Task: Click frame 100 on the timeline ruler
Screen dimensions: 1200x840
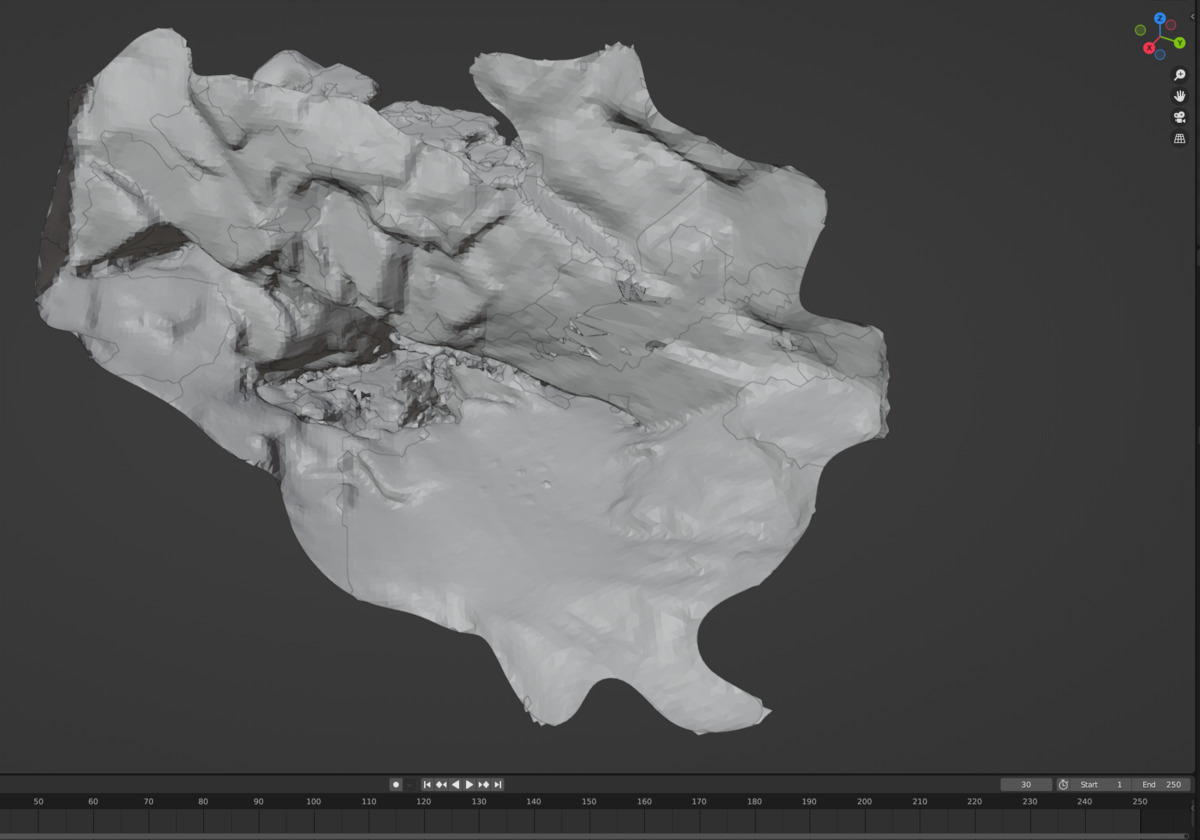Action: [313, 802]
